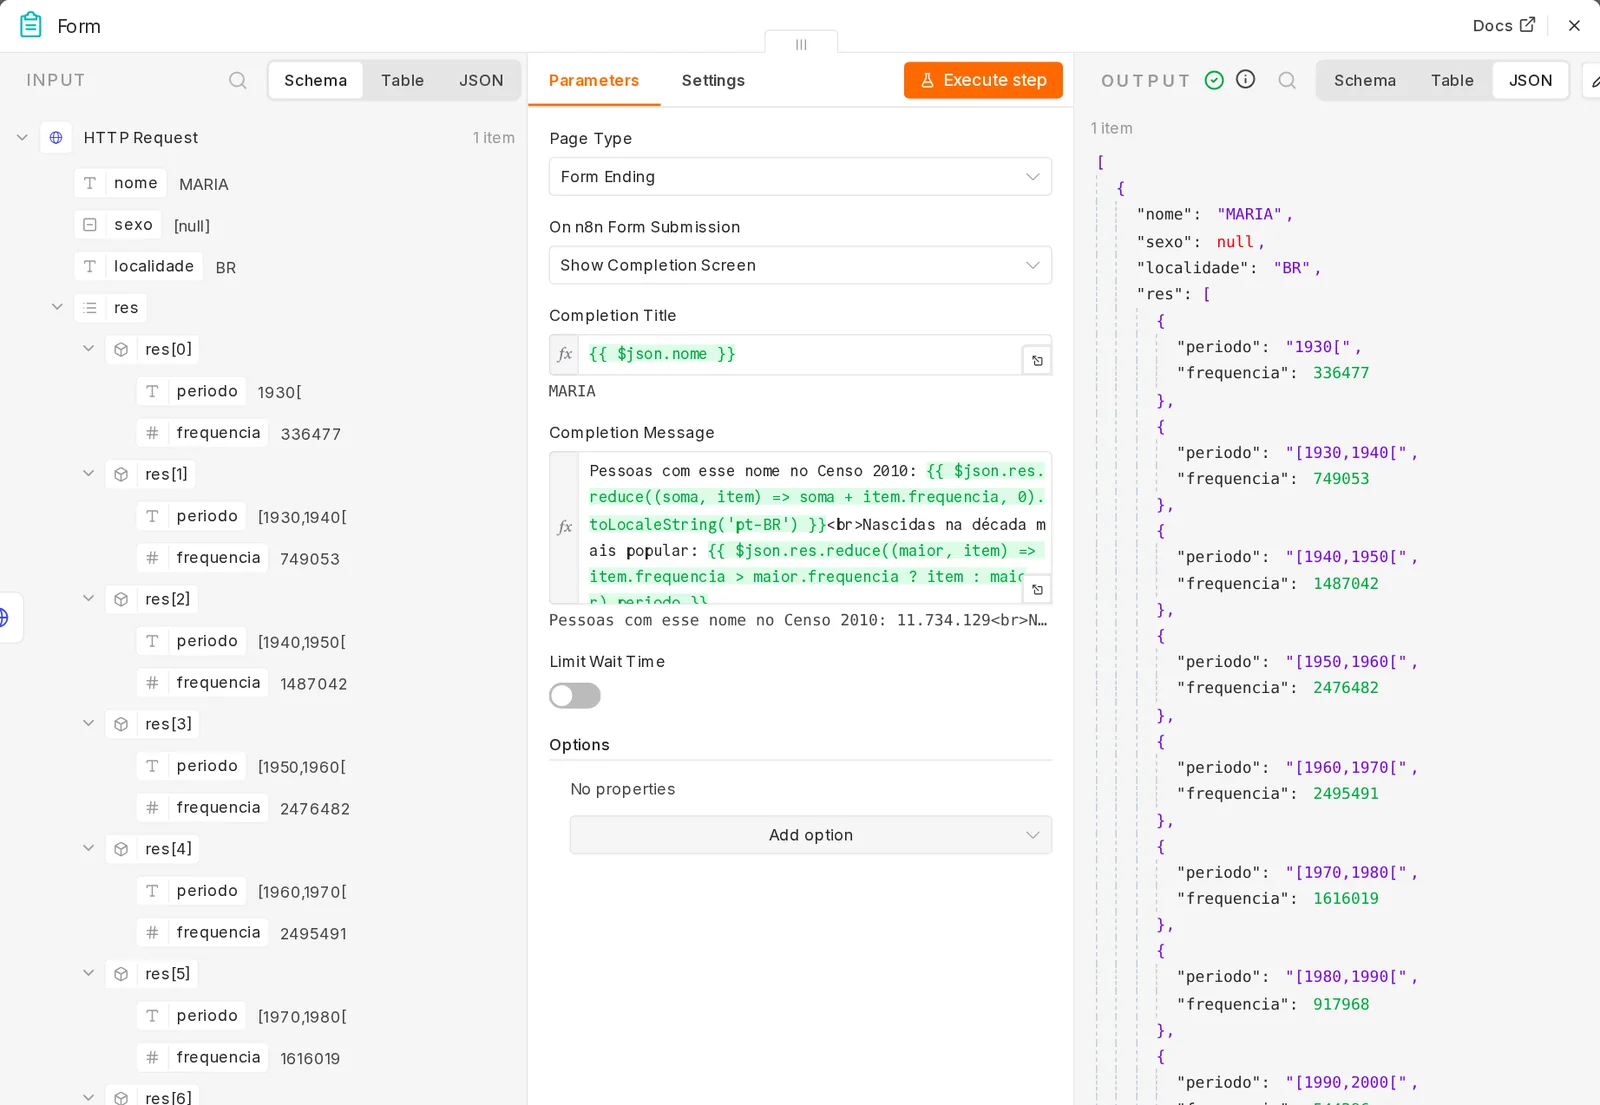1600x1105 pixels.
Task: Click the nome text type icon
Action: (x=90, y=183)
